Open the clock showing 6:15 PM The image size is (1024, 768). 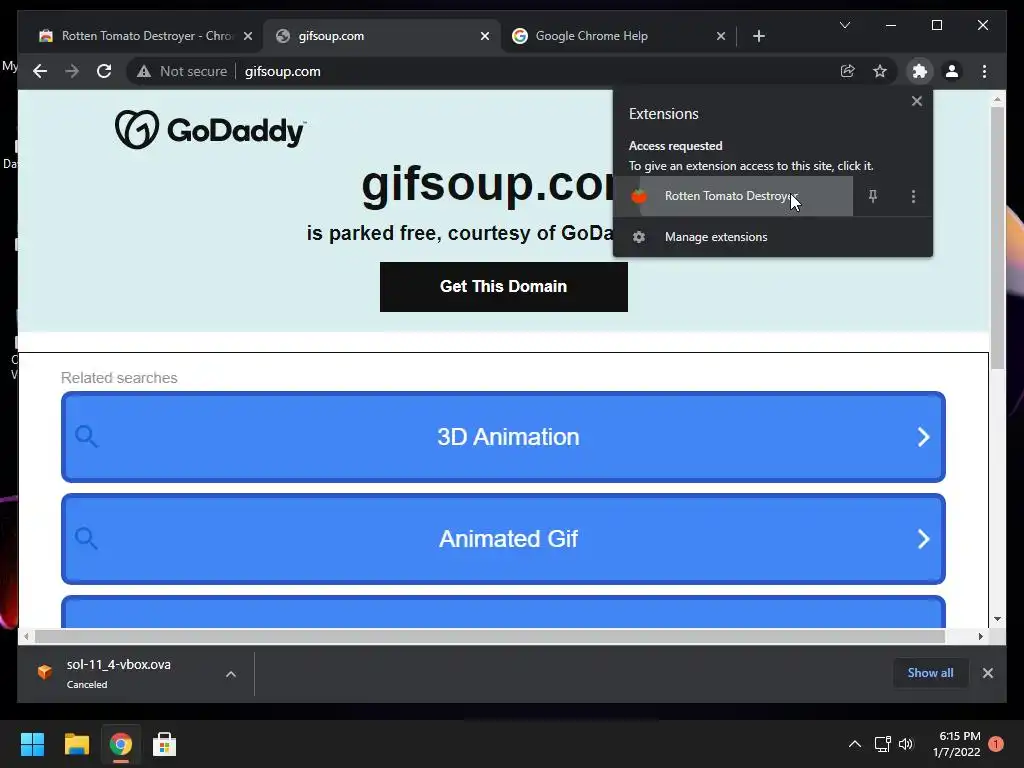coord(956,744)
